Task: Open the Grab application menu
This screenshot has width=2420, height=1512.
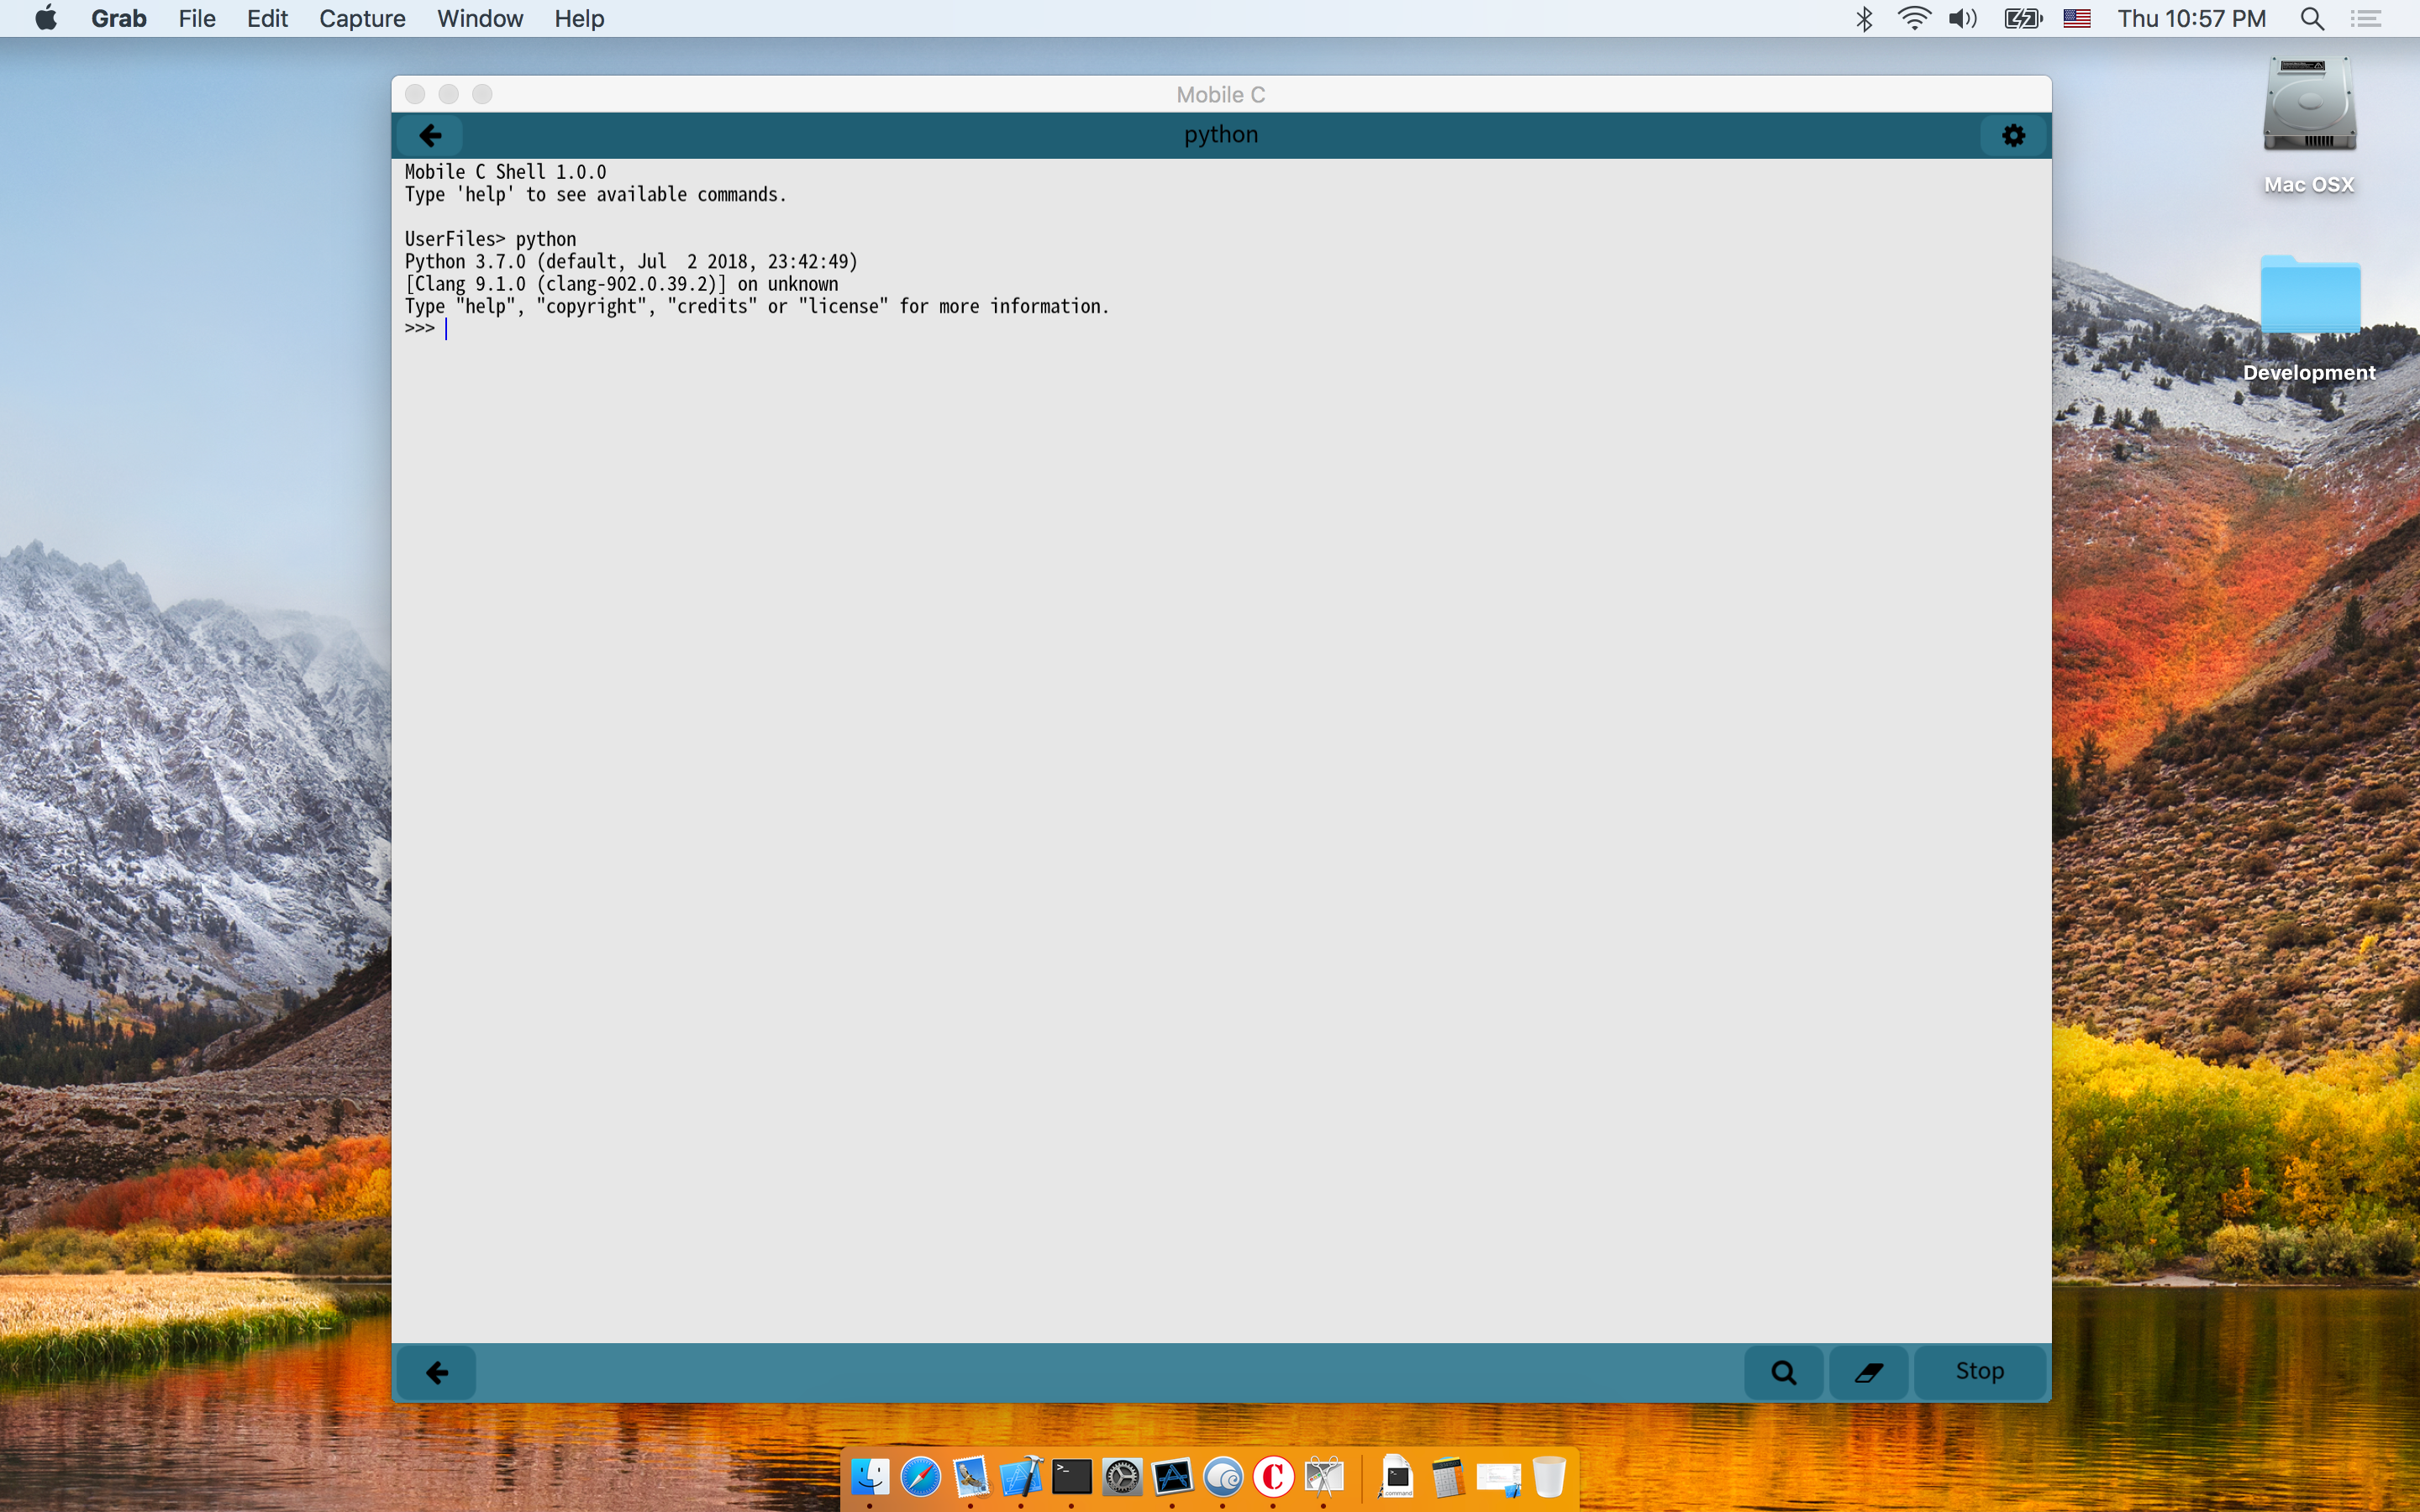Action: [x=118, y=18]
